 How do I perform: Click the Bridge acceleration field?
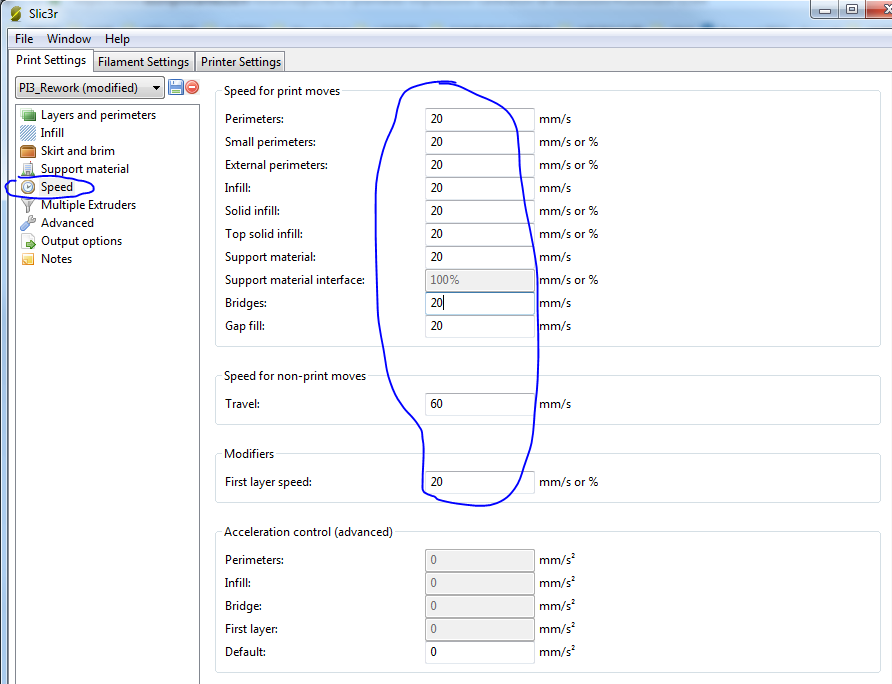tap(480, 606)
